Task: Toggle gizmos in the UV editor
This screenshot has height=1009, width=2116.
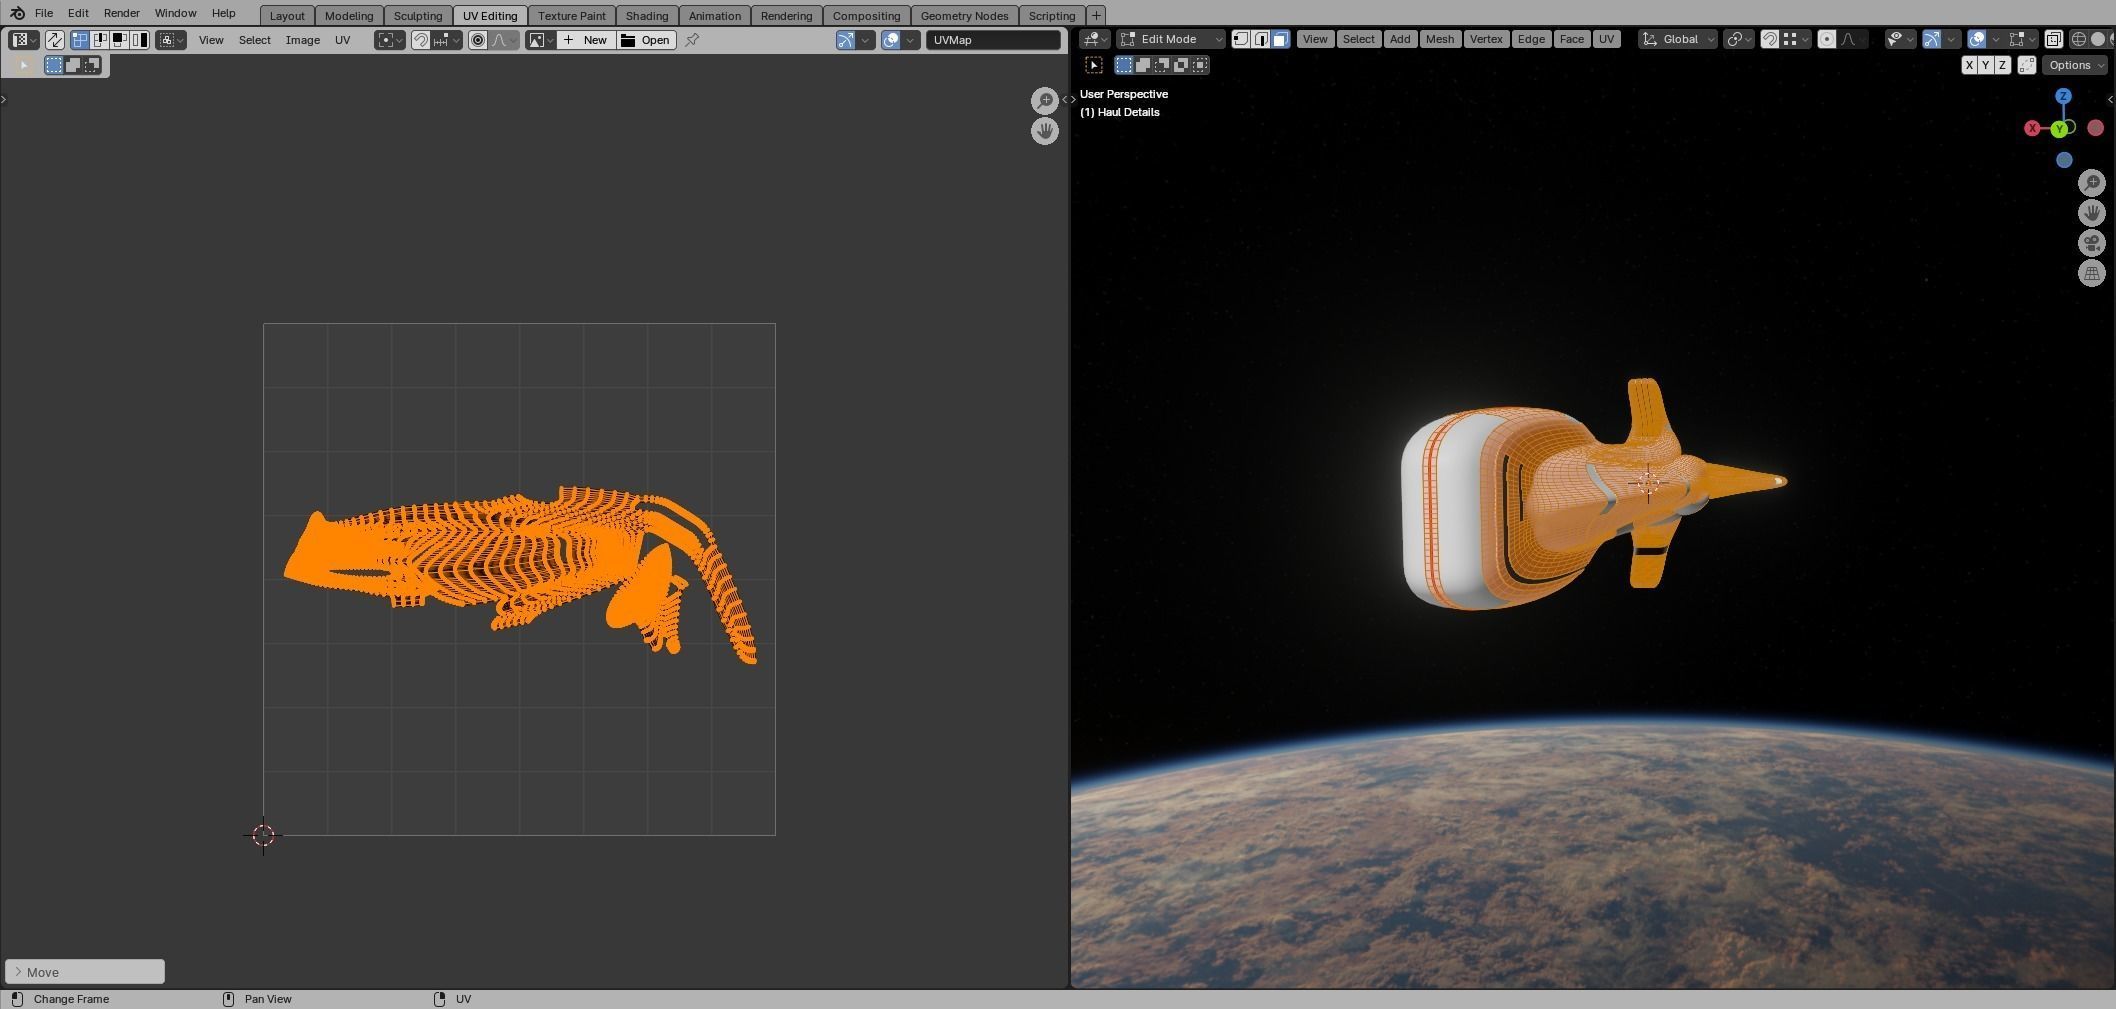Action: [x=846, y=40]
